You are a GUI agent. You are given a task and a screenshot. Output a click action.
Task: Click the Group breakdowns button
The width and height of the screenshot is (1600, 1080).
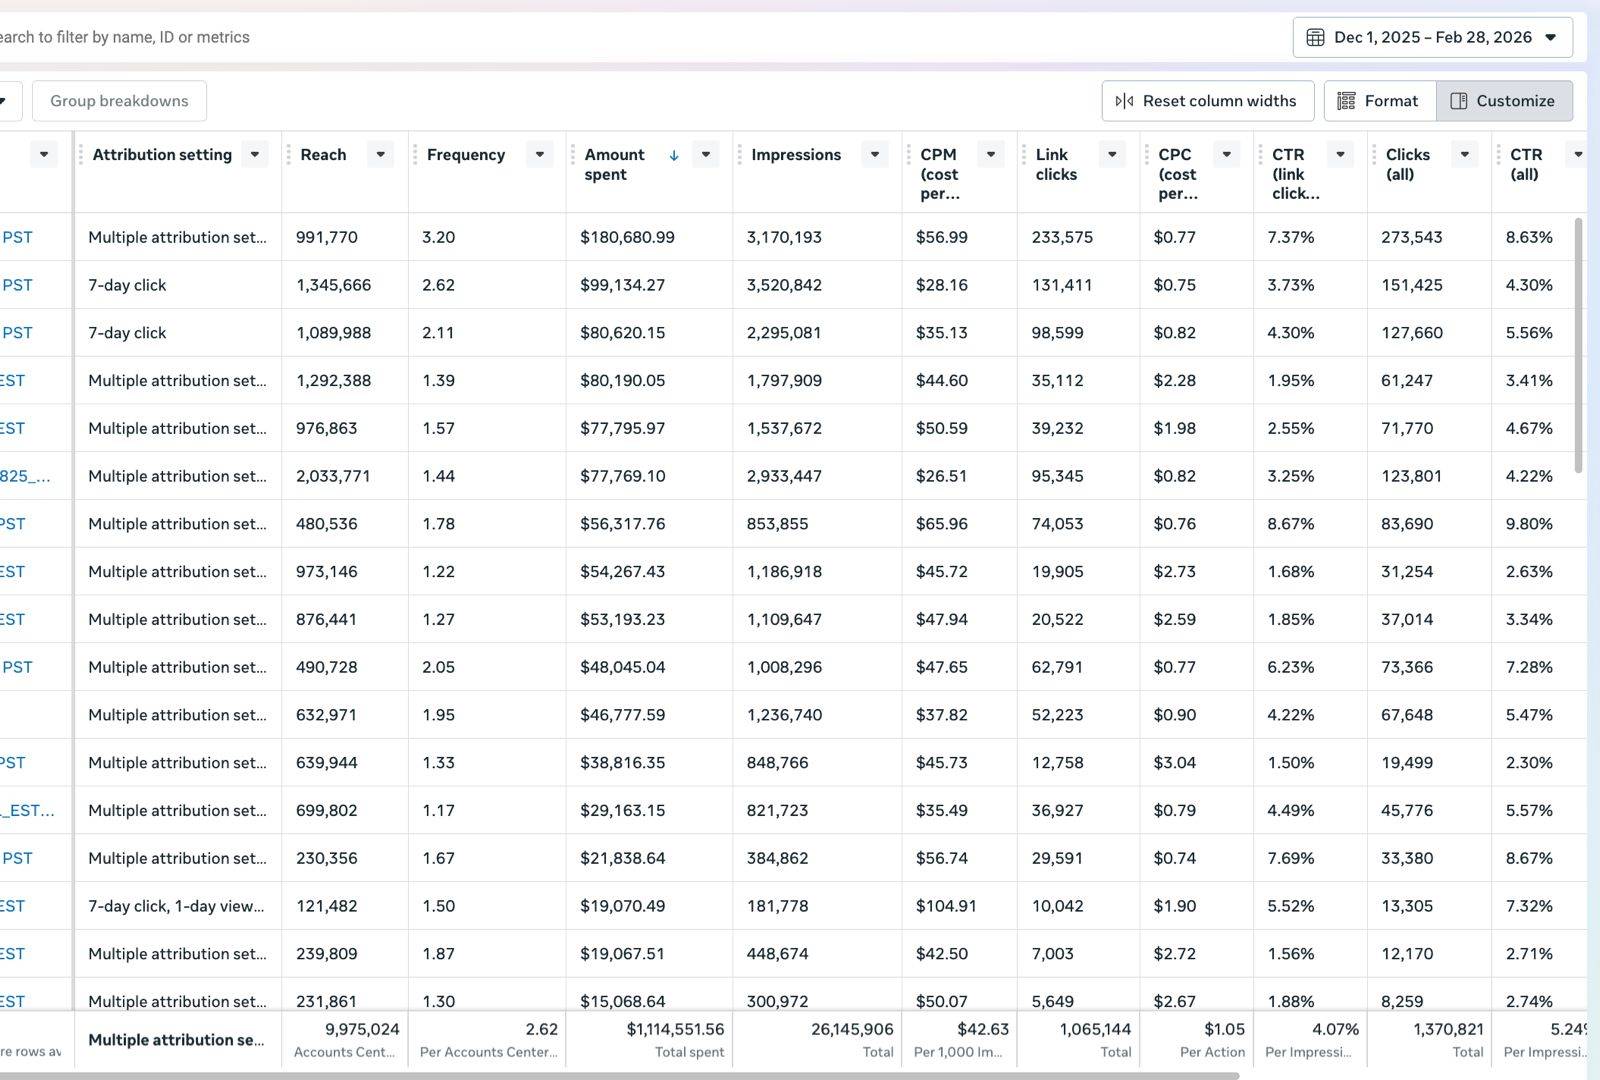(119, 101)
